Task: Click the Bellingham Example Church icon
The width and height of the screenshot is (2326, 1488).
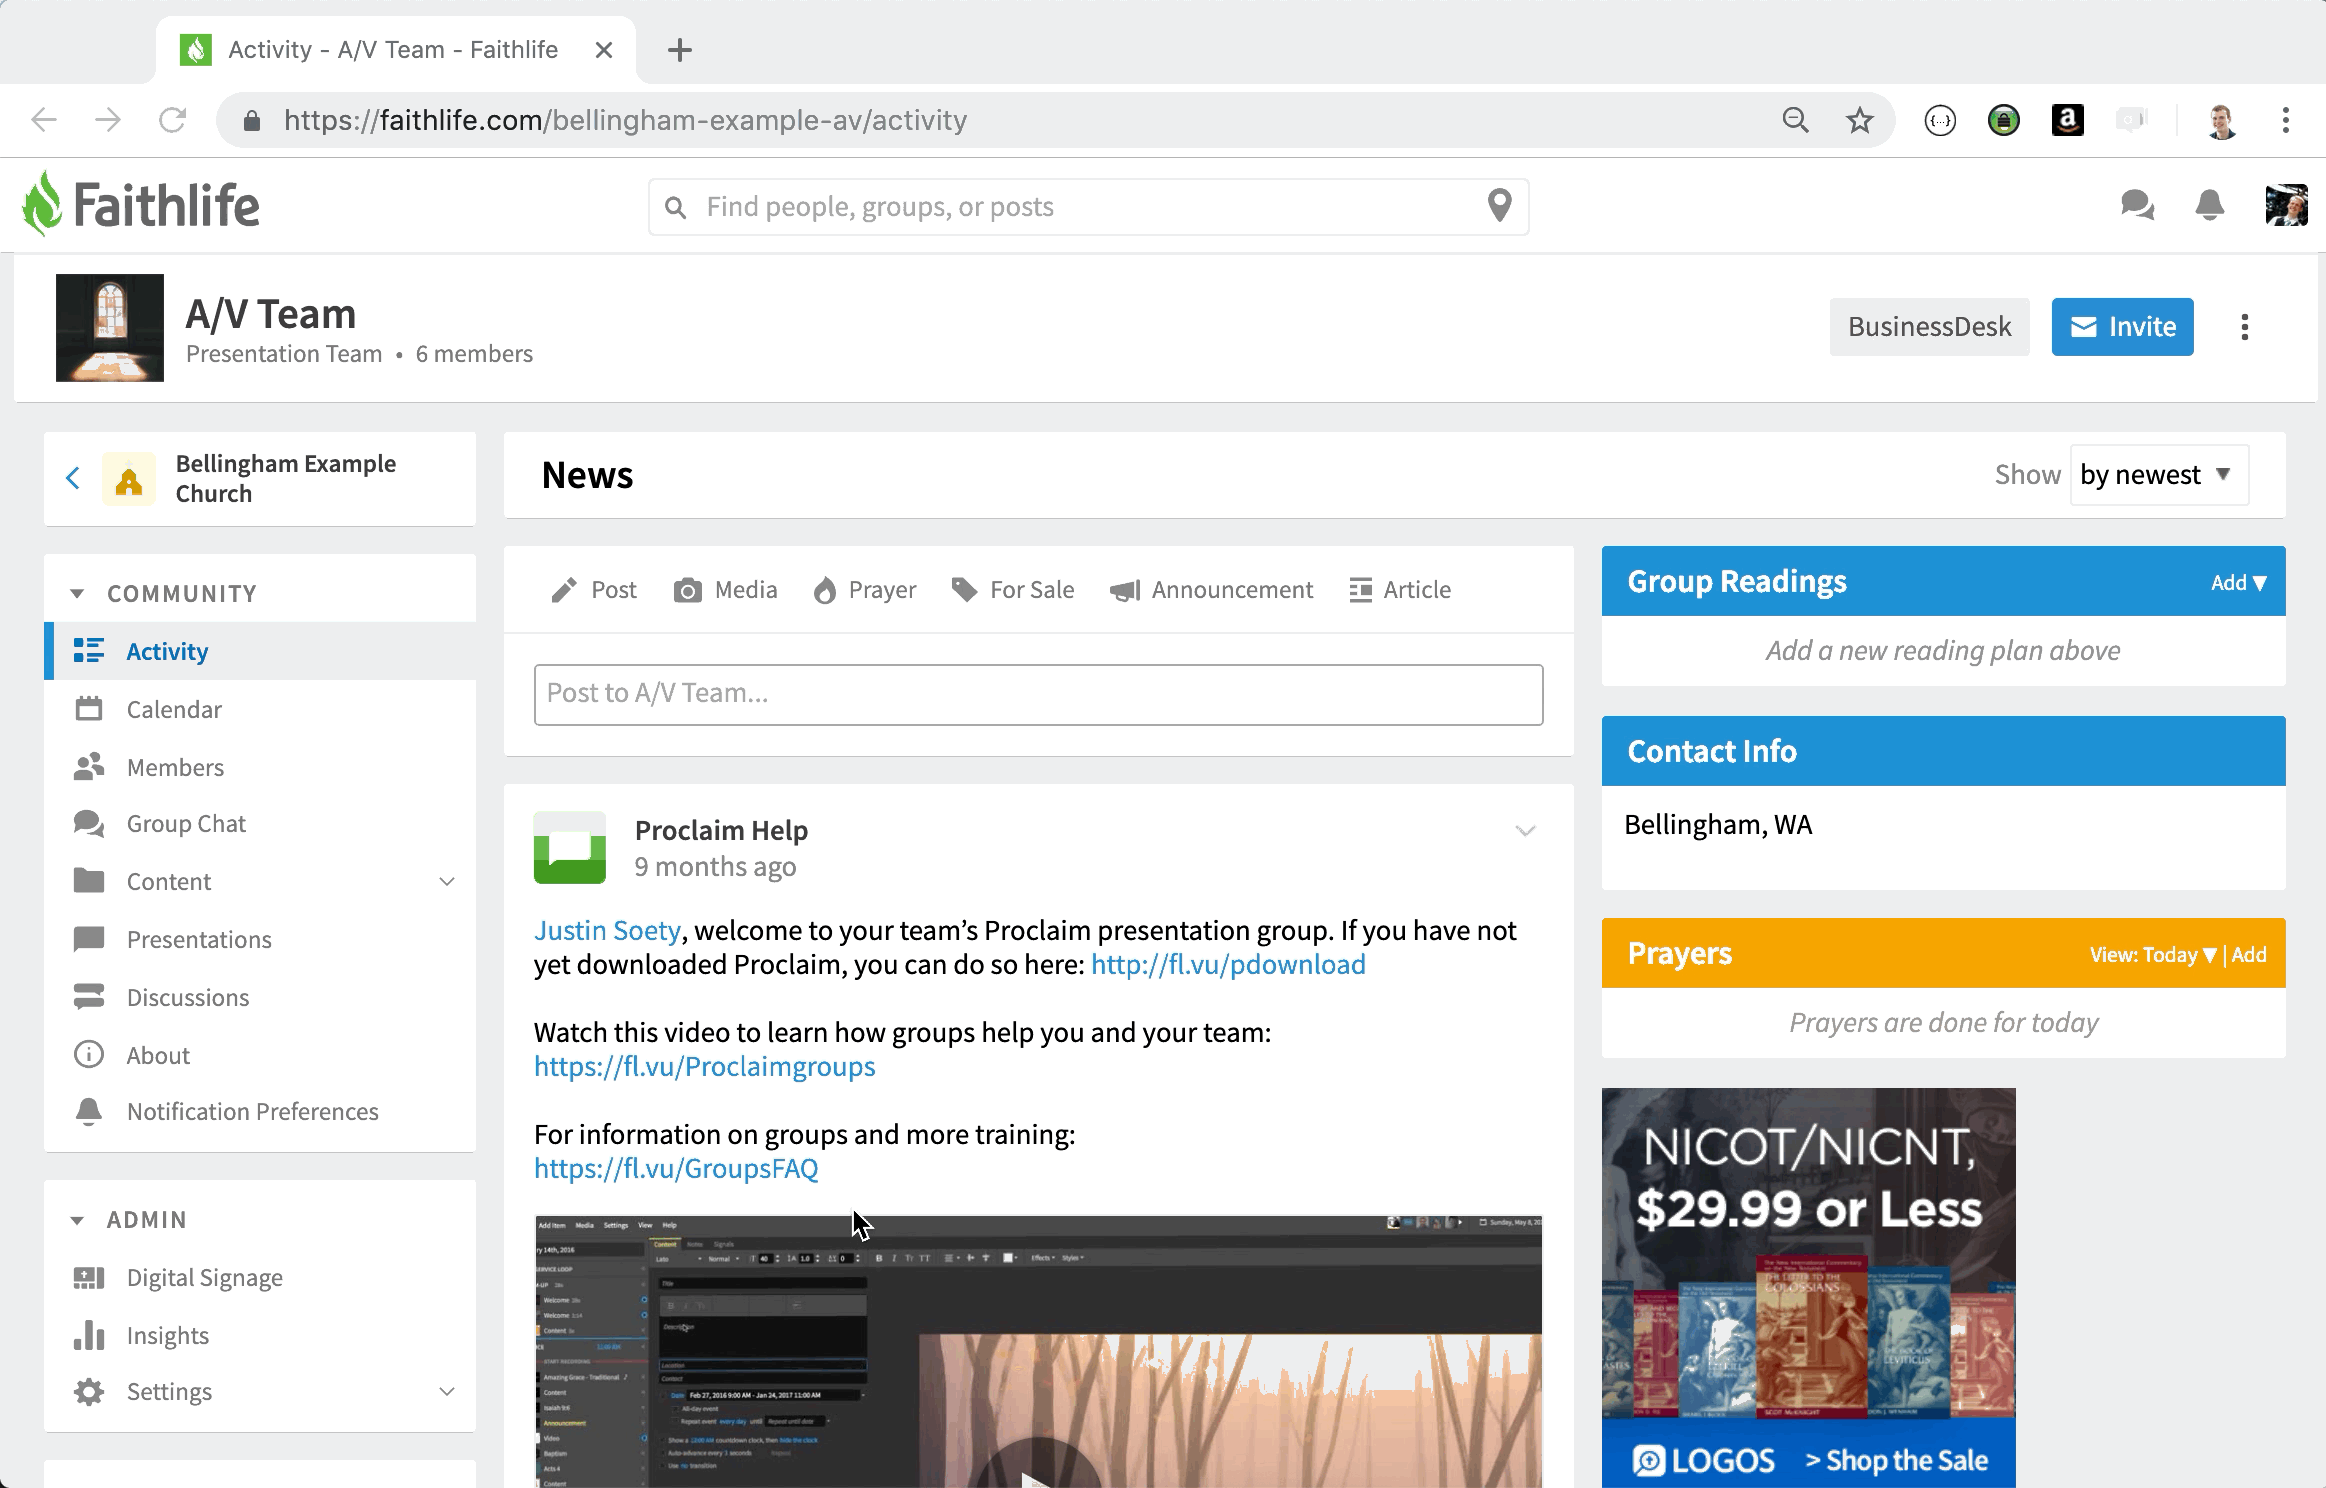Action: [x=129, y=479]
